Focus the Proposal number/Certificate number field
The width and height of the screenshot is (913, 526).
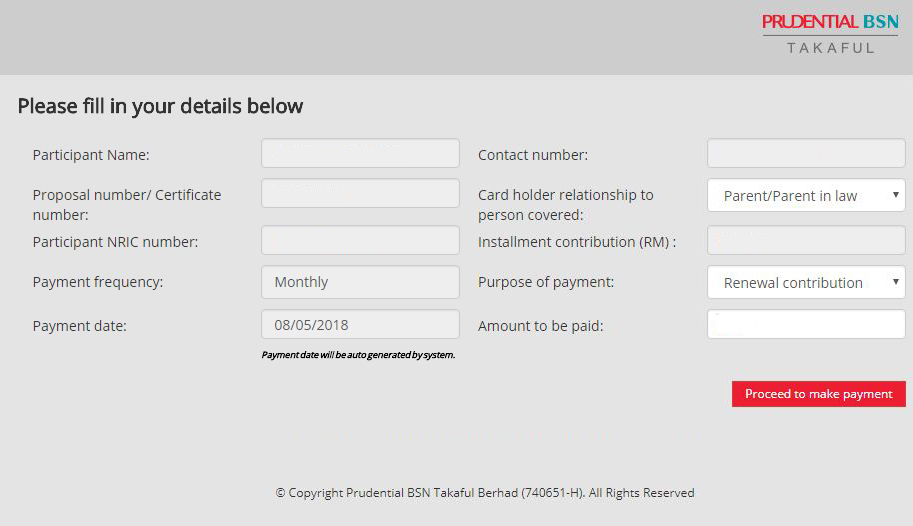click(360, 194)
